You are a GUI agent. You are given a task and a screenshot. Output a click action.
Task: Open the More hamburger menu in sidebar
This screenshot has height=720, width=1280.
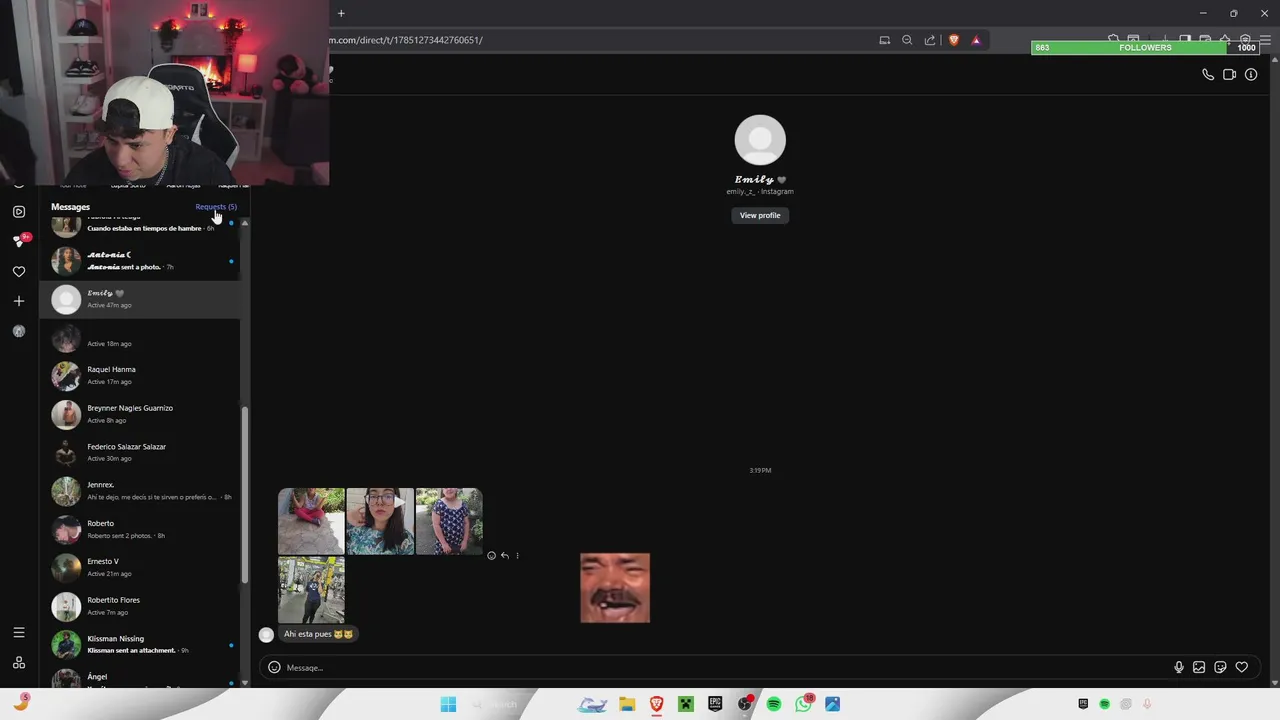[19, 633]
